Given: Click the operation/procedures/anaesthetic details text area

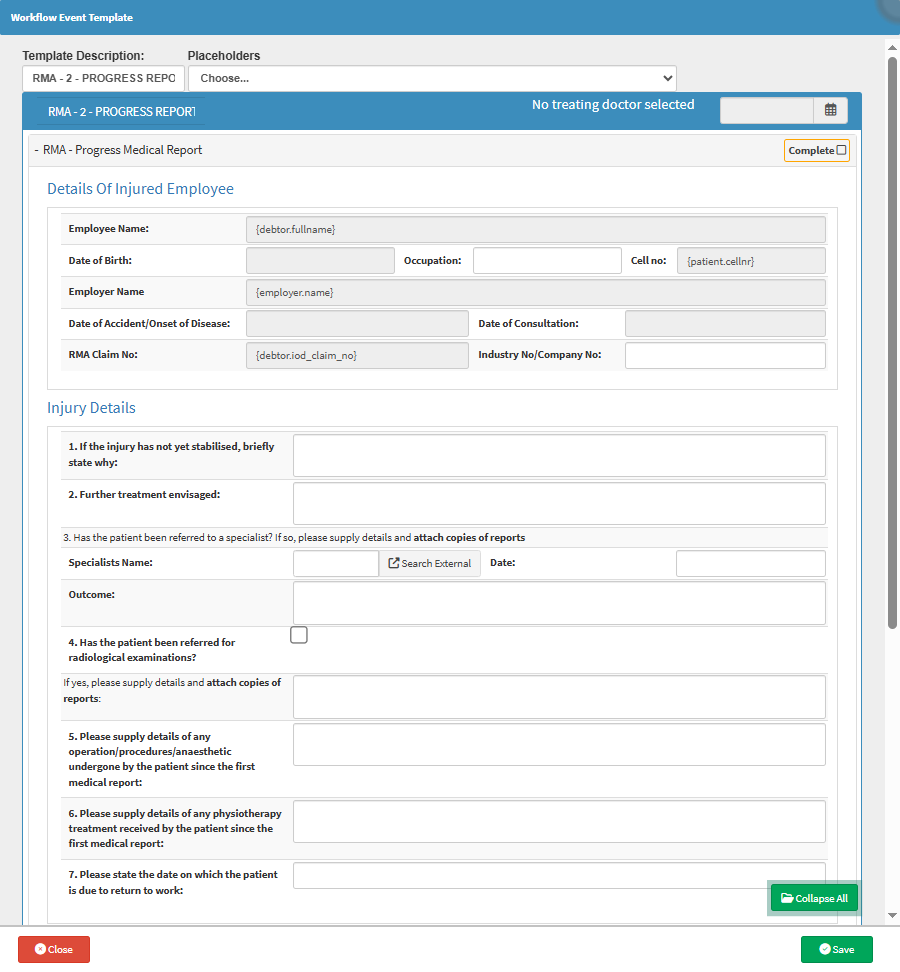Looking at the screenshot, I should (x=559, y=744).
